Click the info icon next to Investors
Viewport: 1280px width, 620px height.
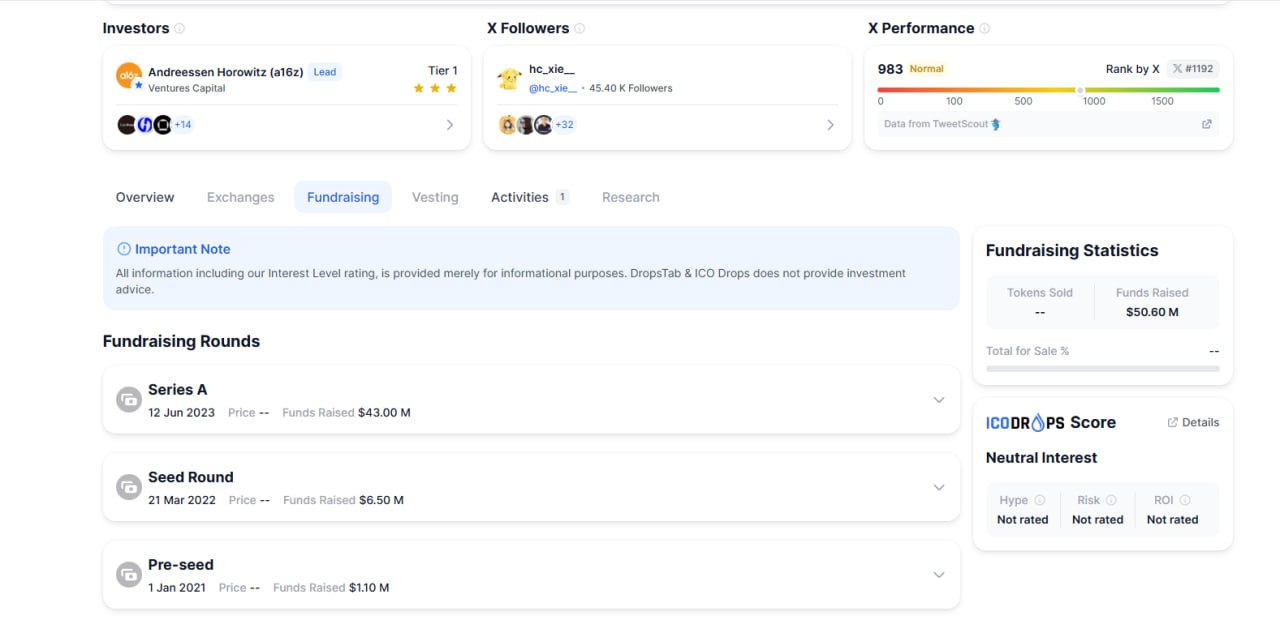tap(180, 29)
